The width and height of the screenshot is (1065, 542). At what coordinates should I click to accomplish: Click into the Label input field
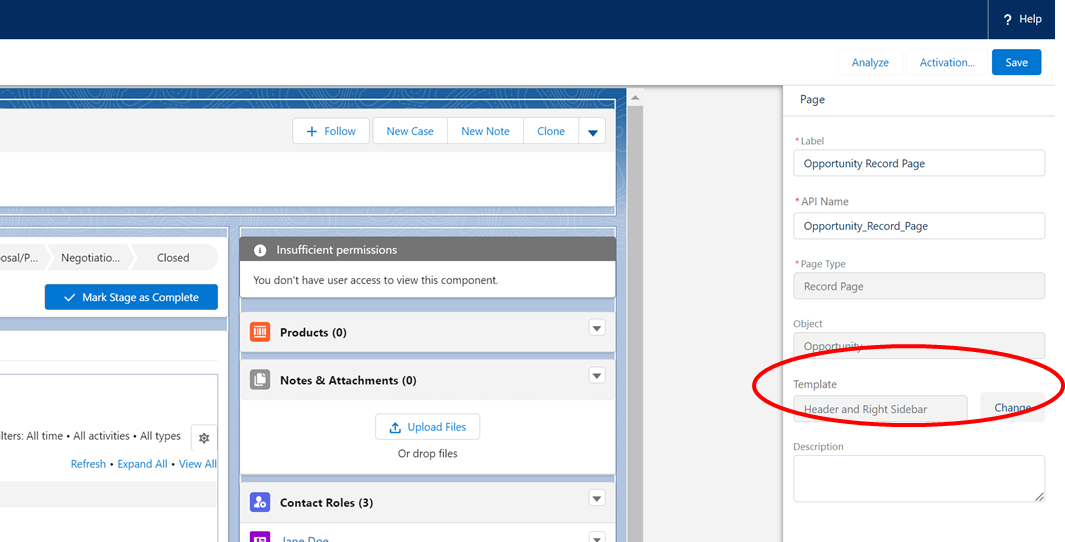click(918, 163)
